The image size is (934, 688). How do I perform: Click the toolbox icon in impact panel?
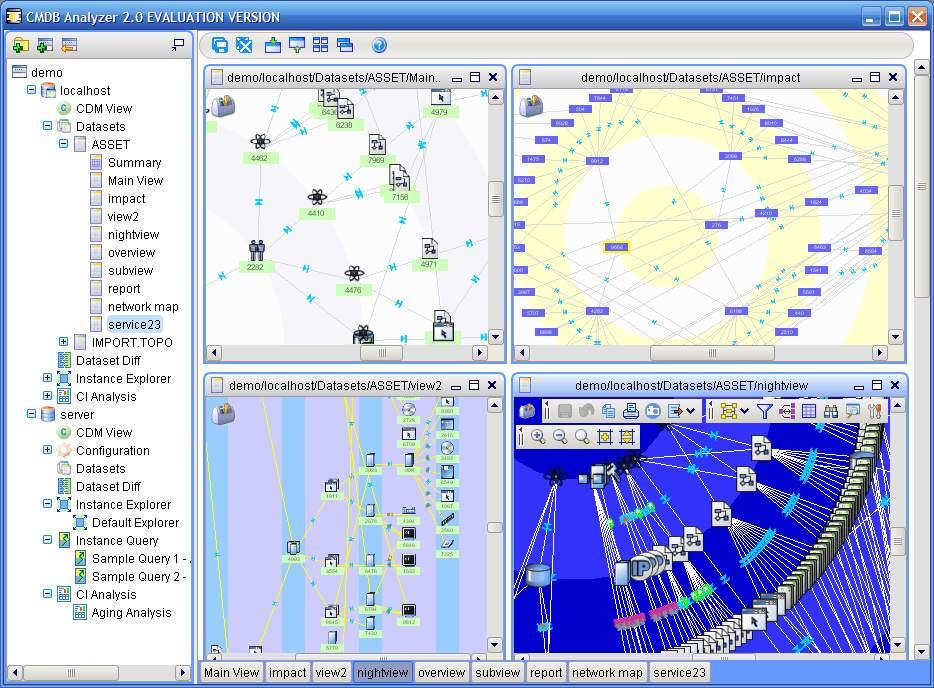(531, 105)
